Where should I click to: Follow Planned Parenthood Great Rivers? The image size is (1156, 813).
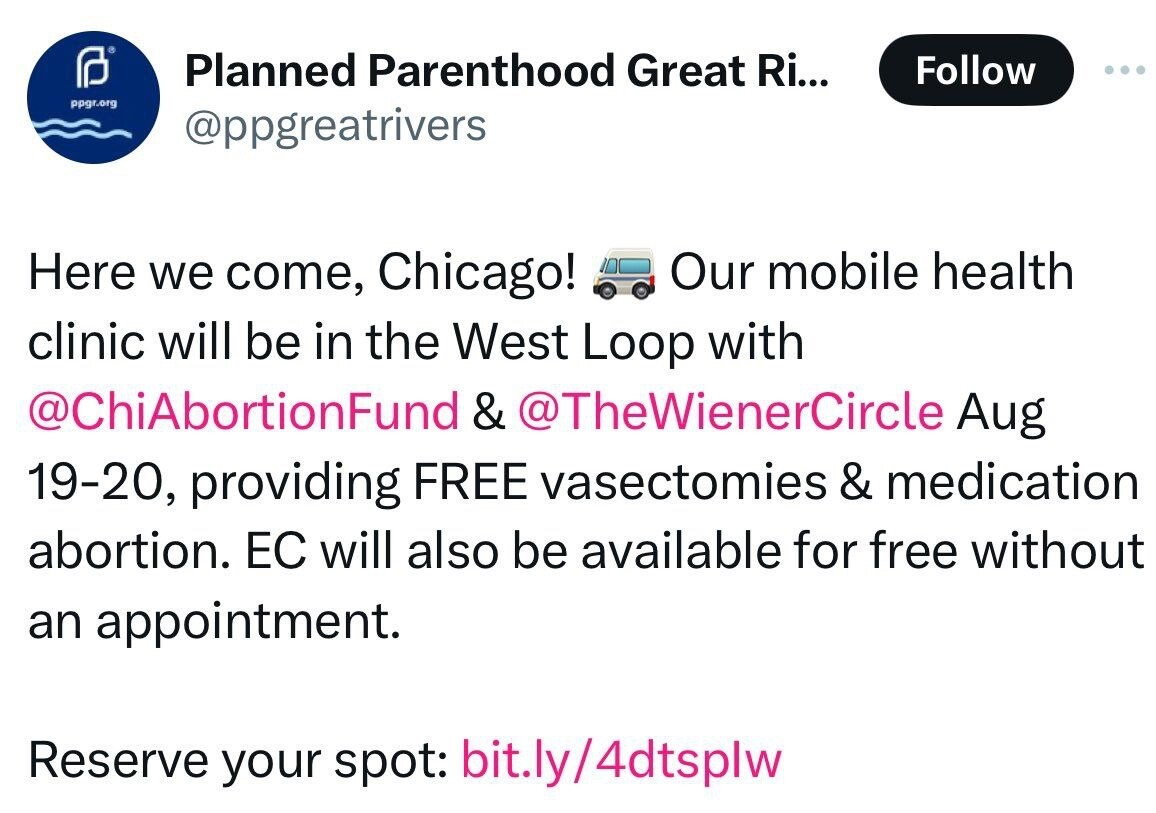click(x=976, y=70)
